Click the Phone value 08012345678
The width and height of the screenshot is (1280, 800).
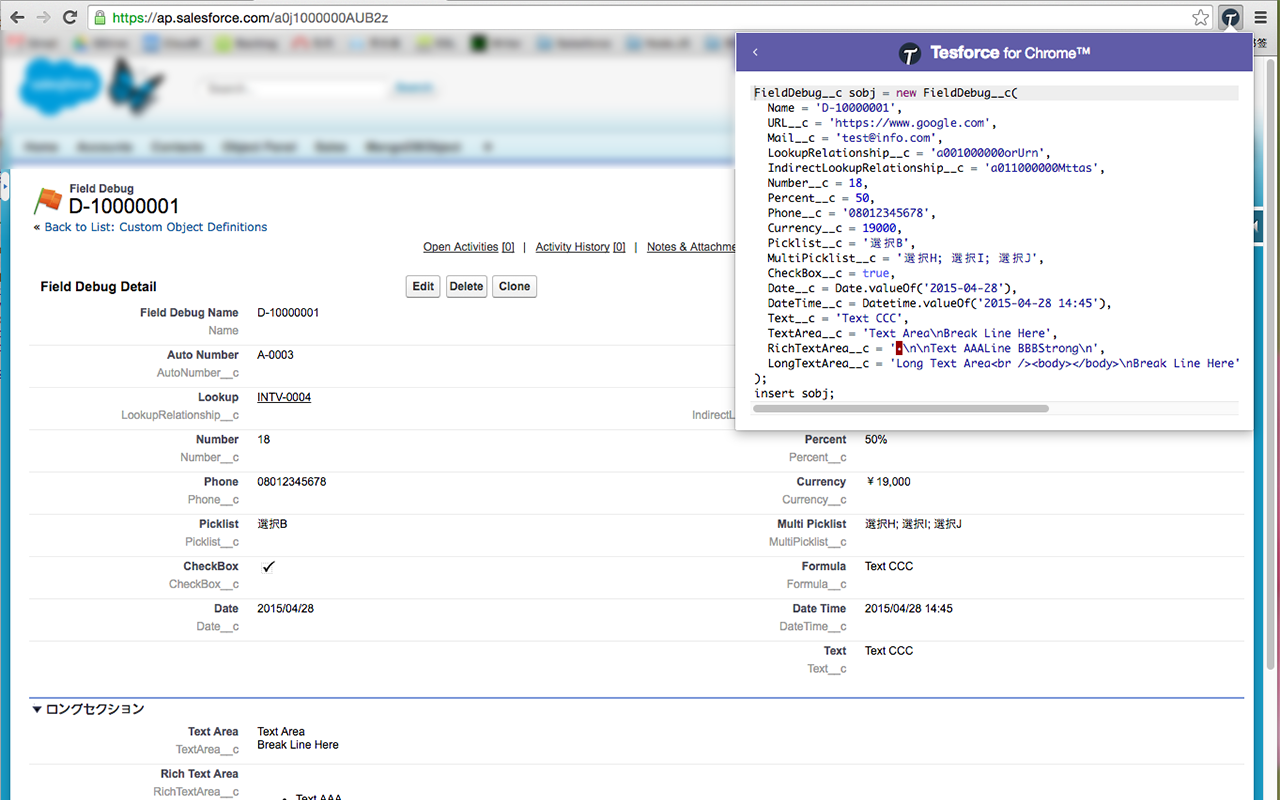(x=292, y=482)
